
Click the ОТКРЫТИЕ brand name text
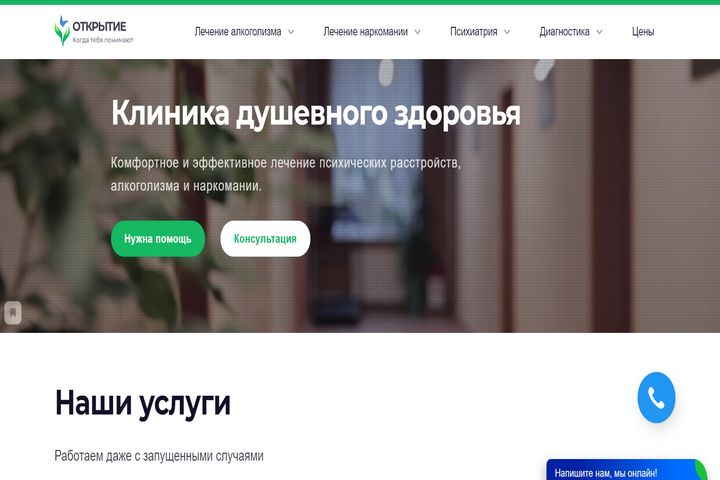[99, 26]
